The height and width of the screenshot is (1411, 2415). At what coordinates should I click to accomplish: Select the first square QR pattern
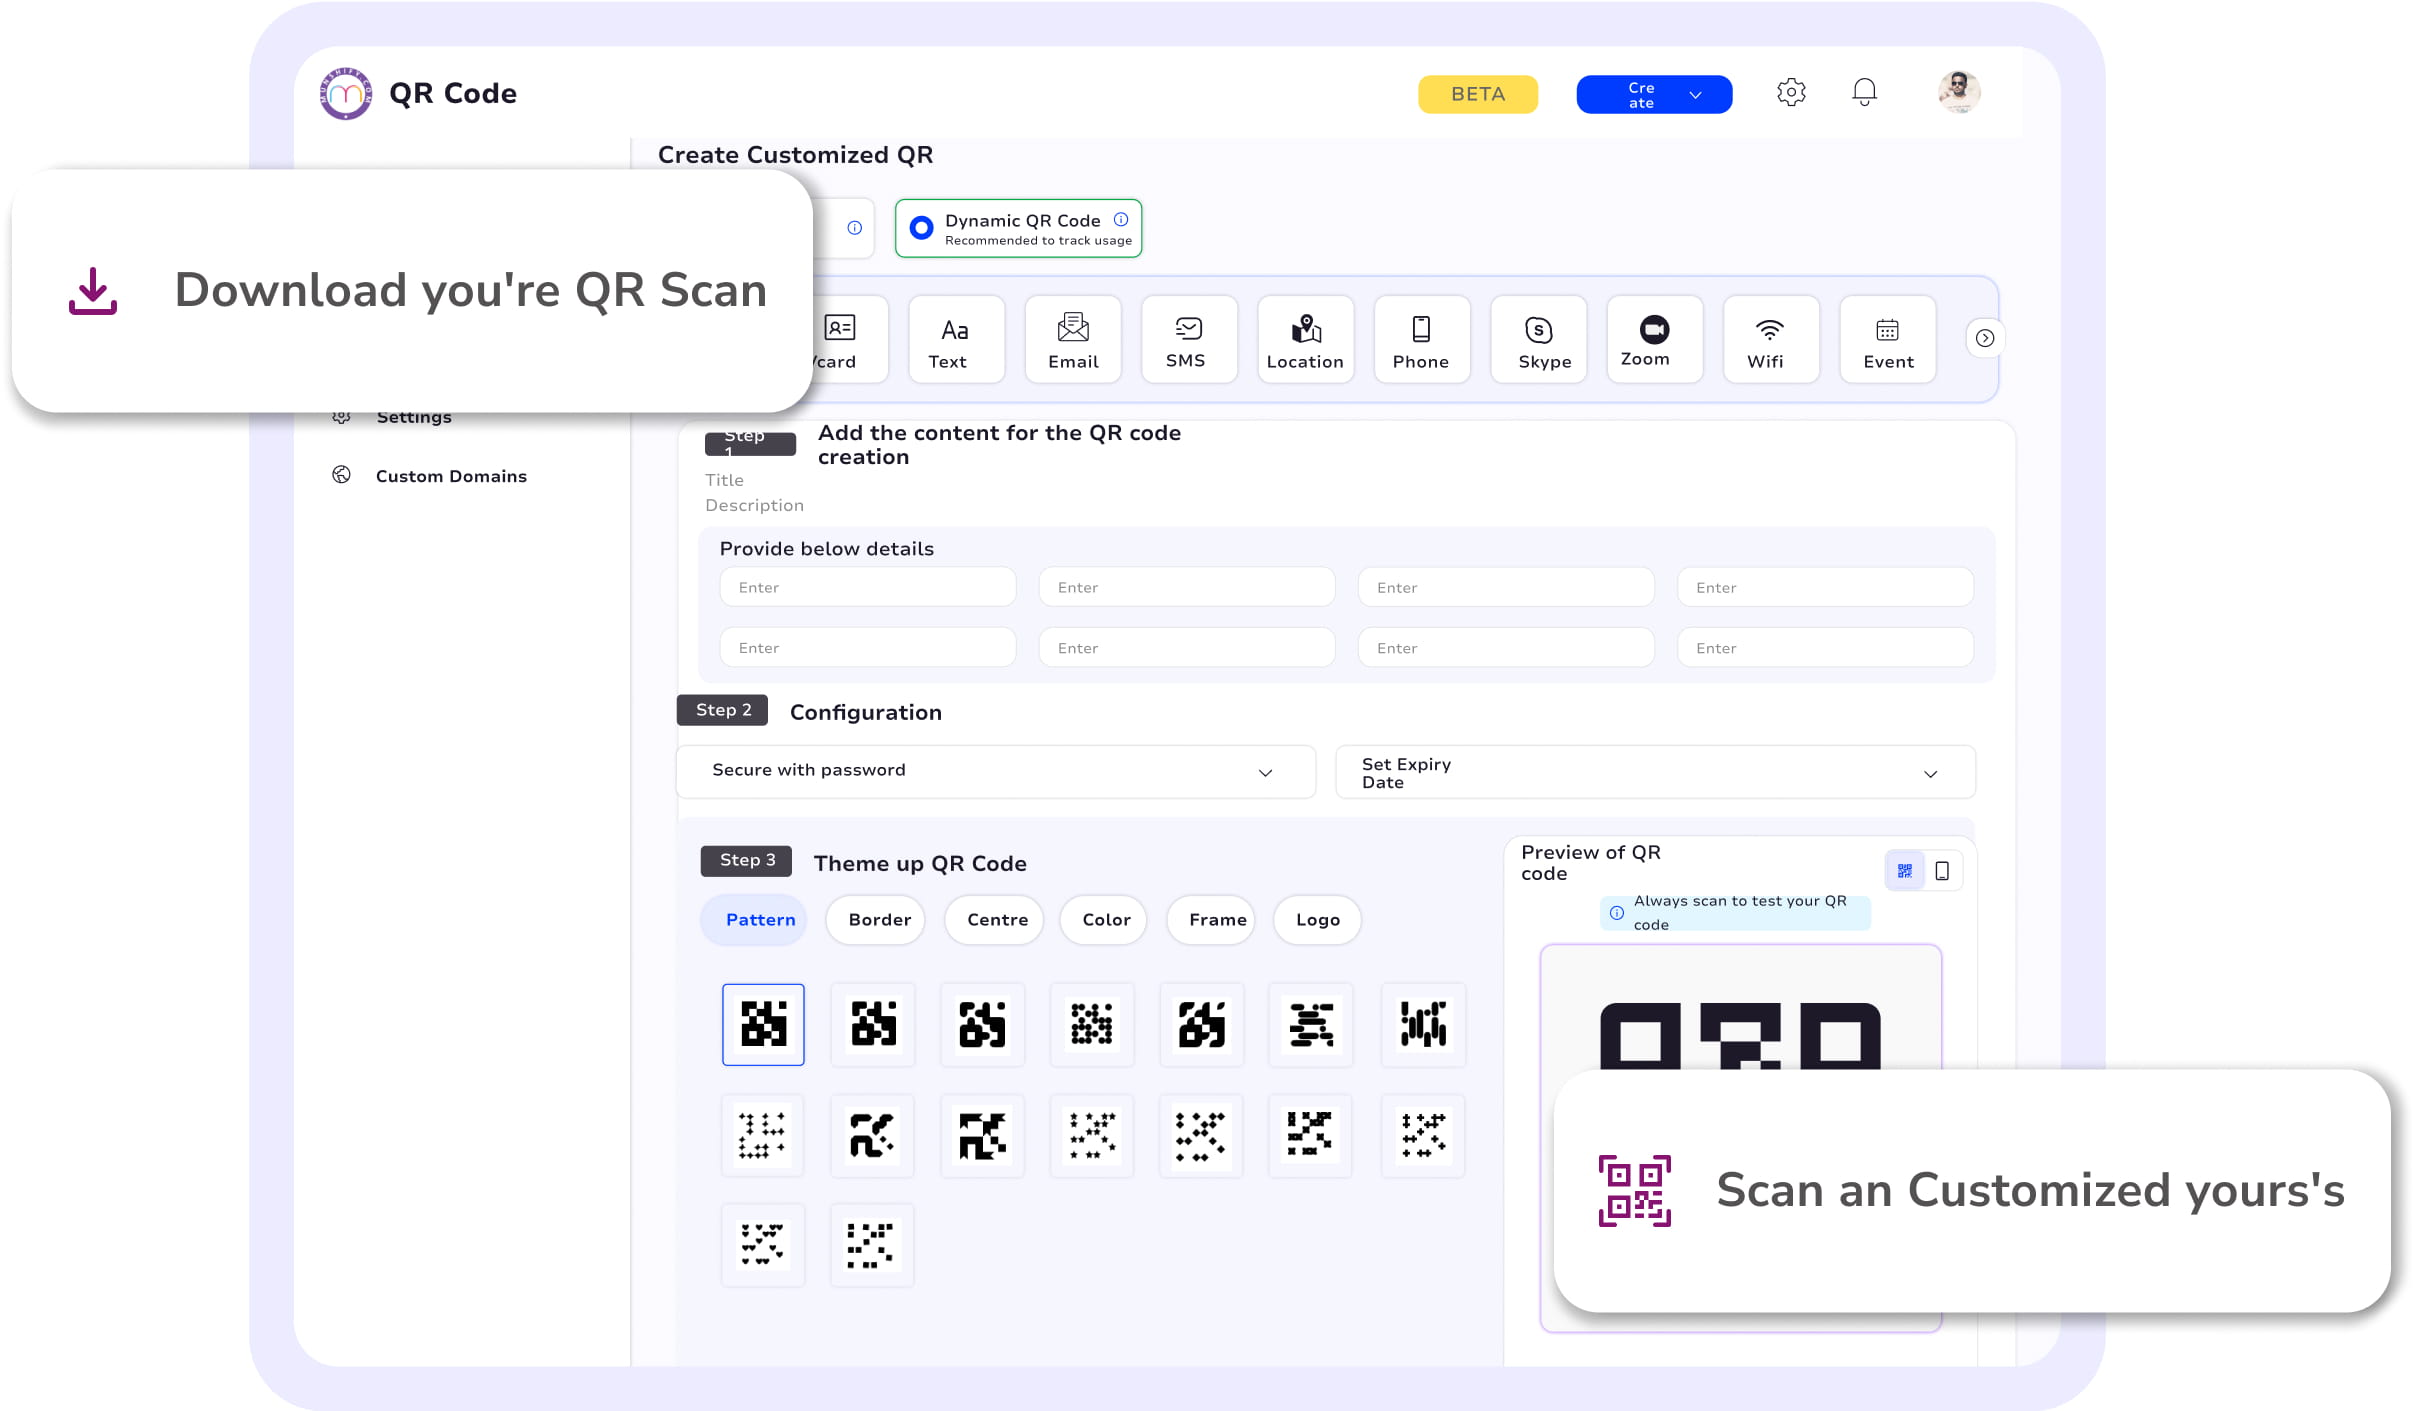(763, 1024)
